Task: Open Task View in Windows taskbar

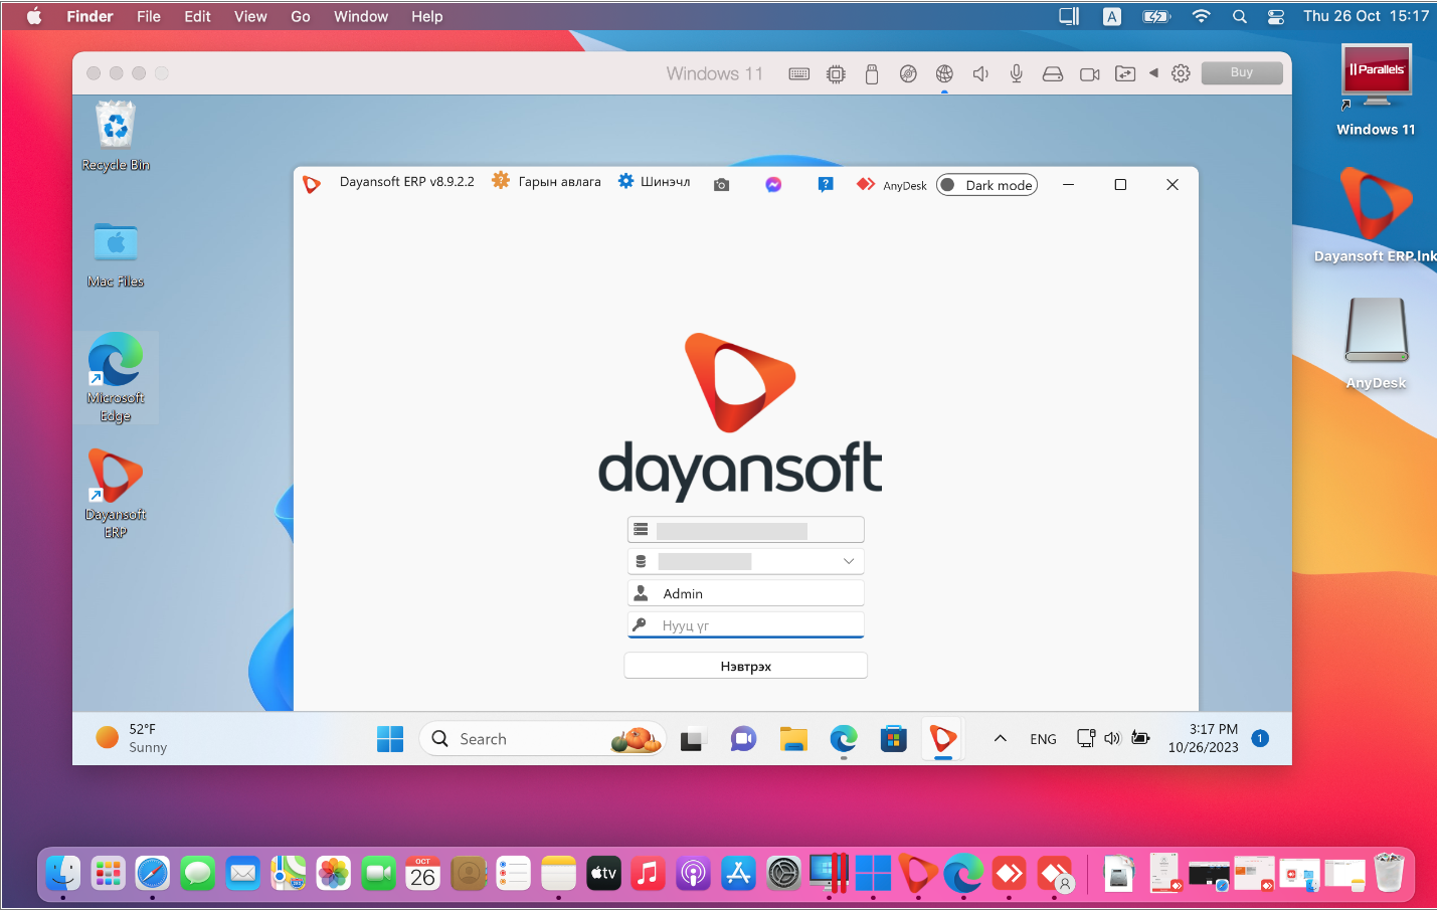Action: click(692, 739)
